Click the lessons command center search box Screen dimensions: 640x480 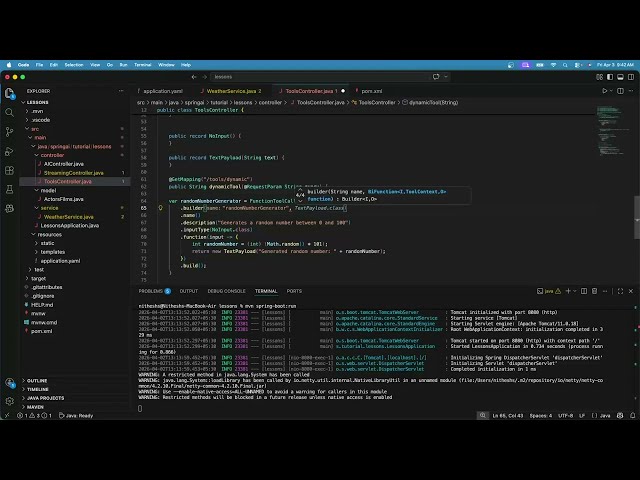click(x=329, y=77)
